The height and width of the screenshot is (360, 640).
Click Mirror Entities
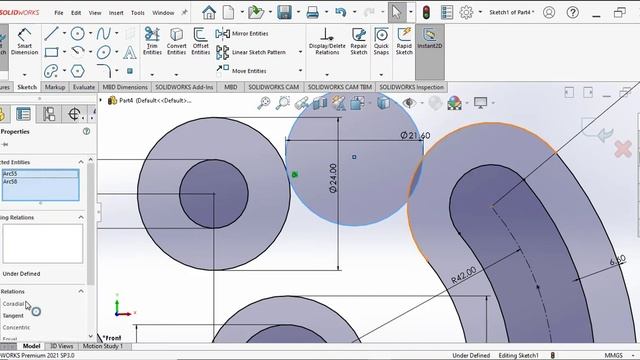point(242,33)
